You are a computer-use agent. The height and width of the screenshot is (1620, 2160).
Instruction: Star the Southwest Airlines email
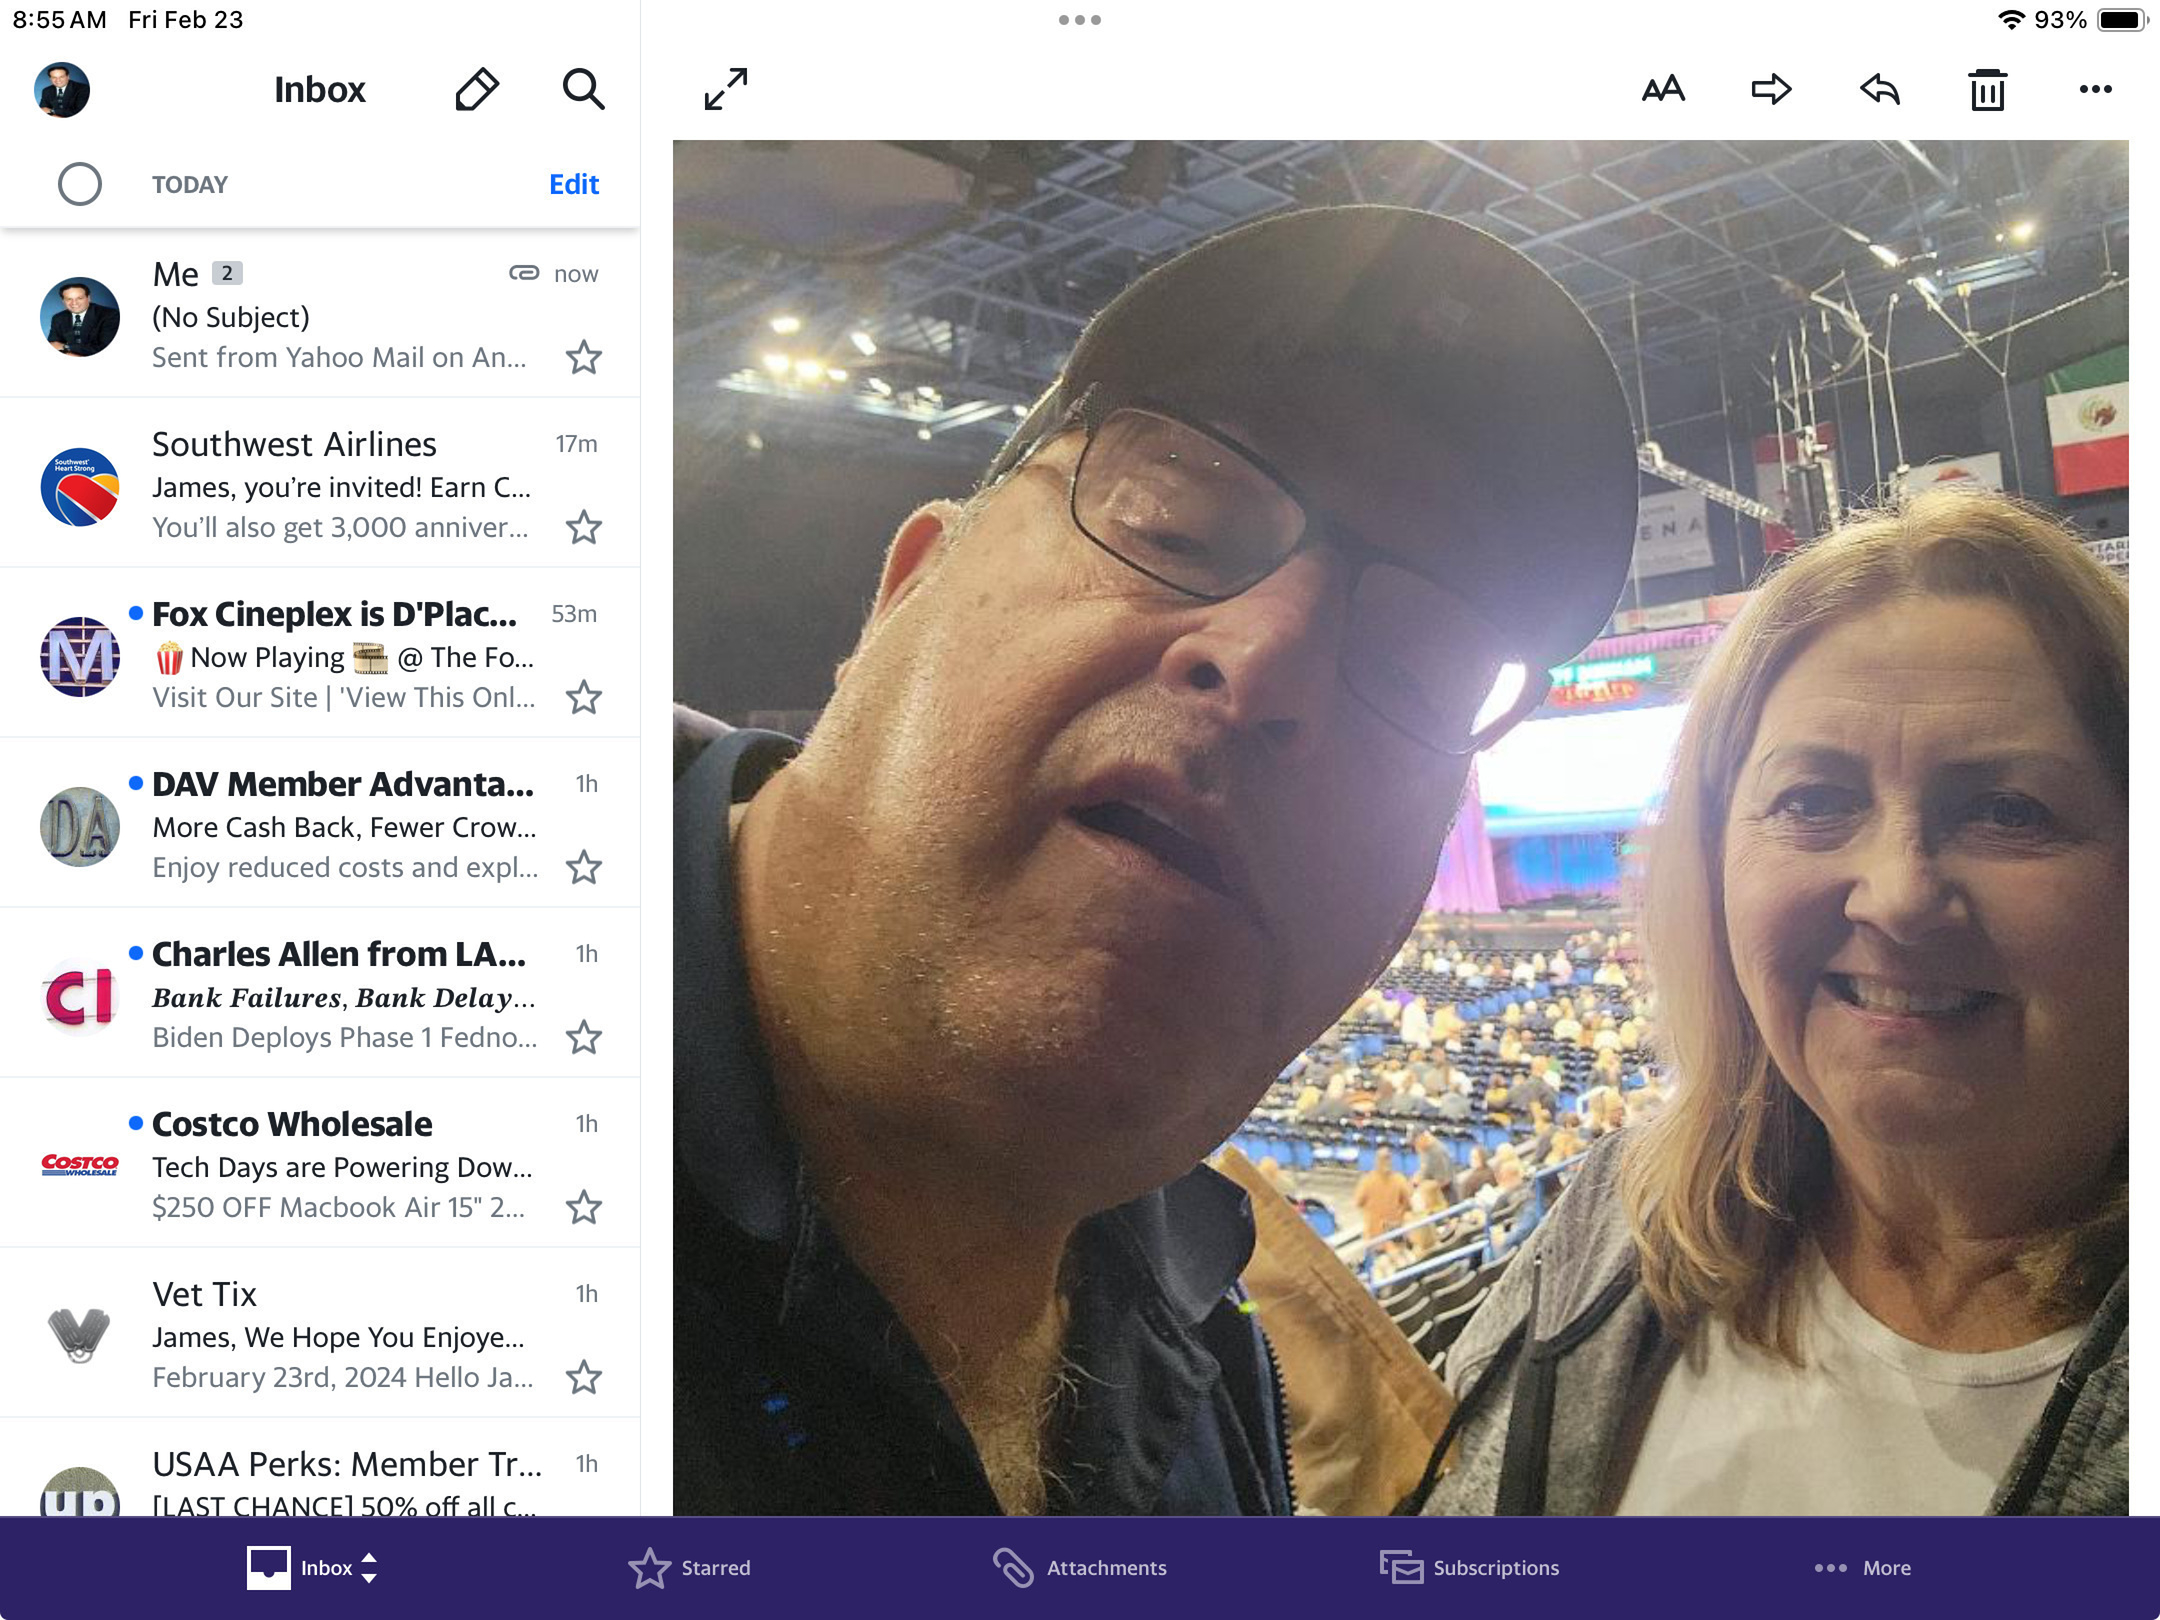584,527
